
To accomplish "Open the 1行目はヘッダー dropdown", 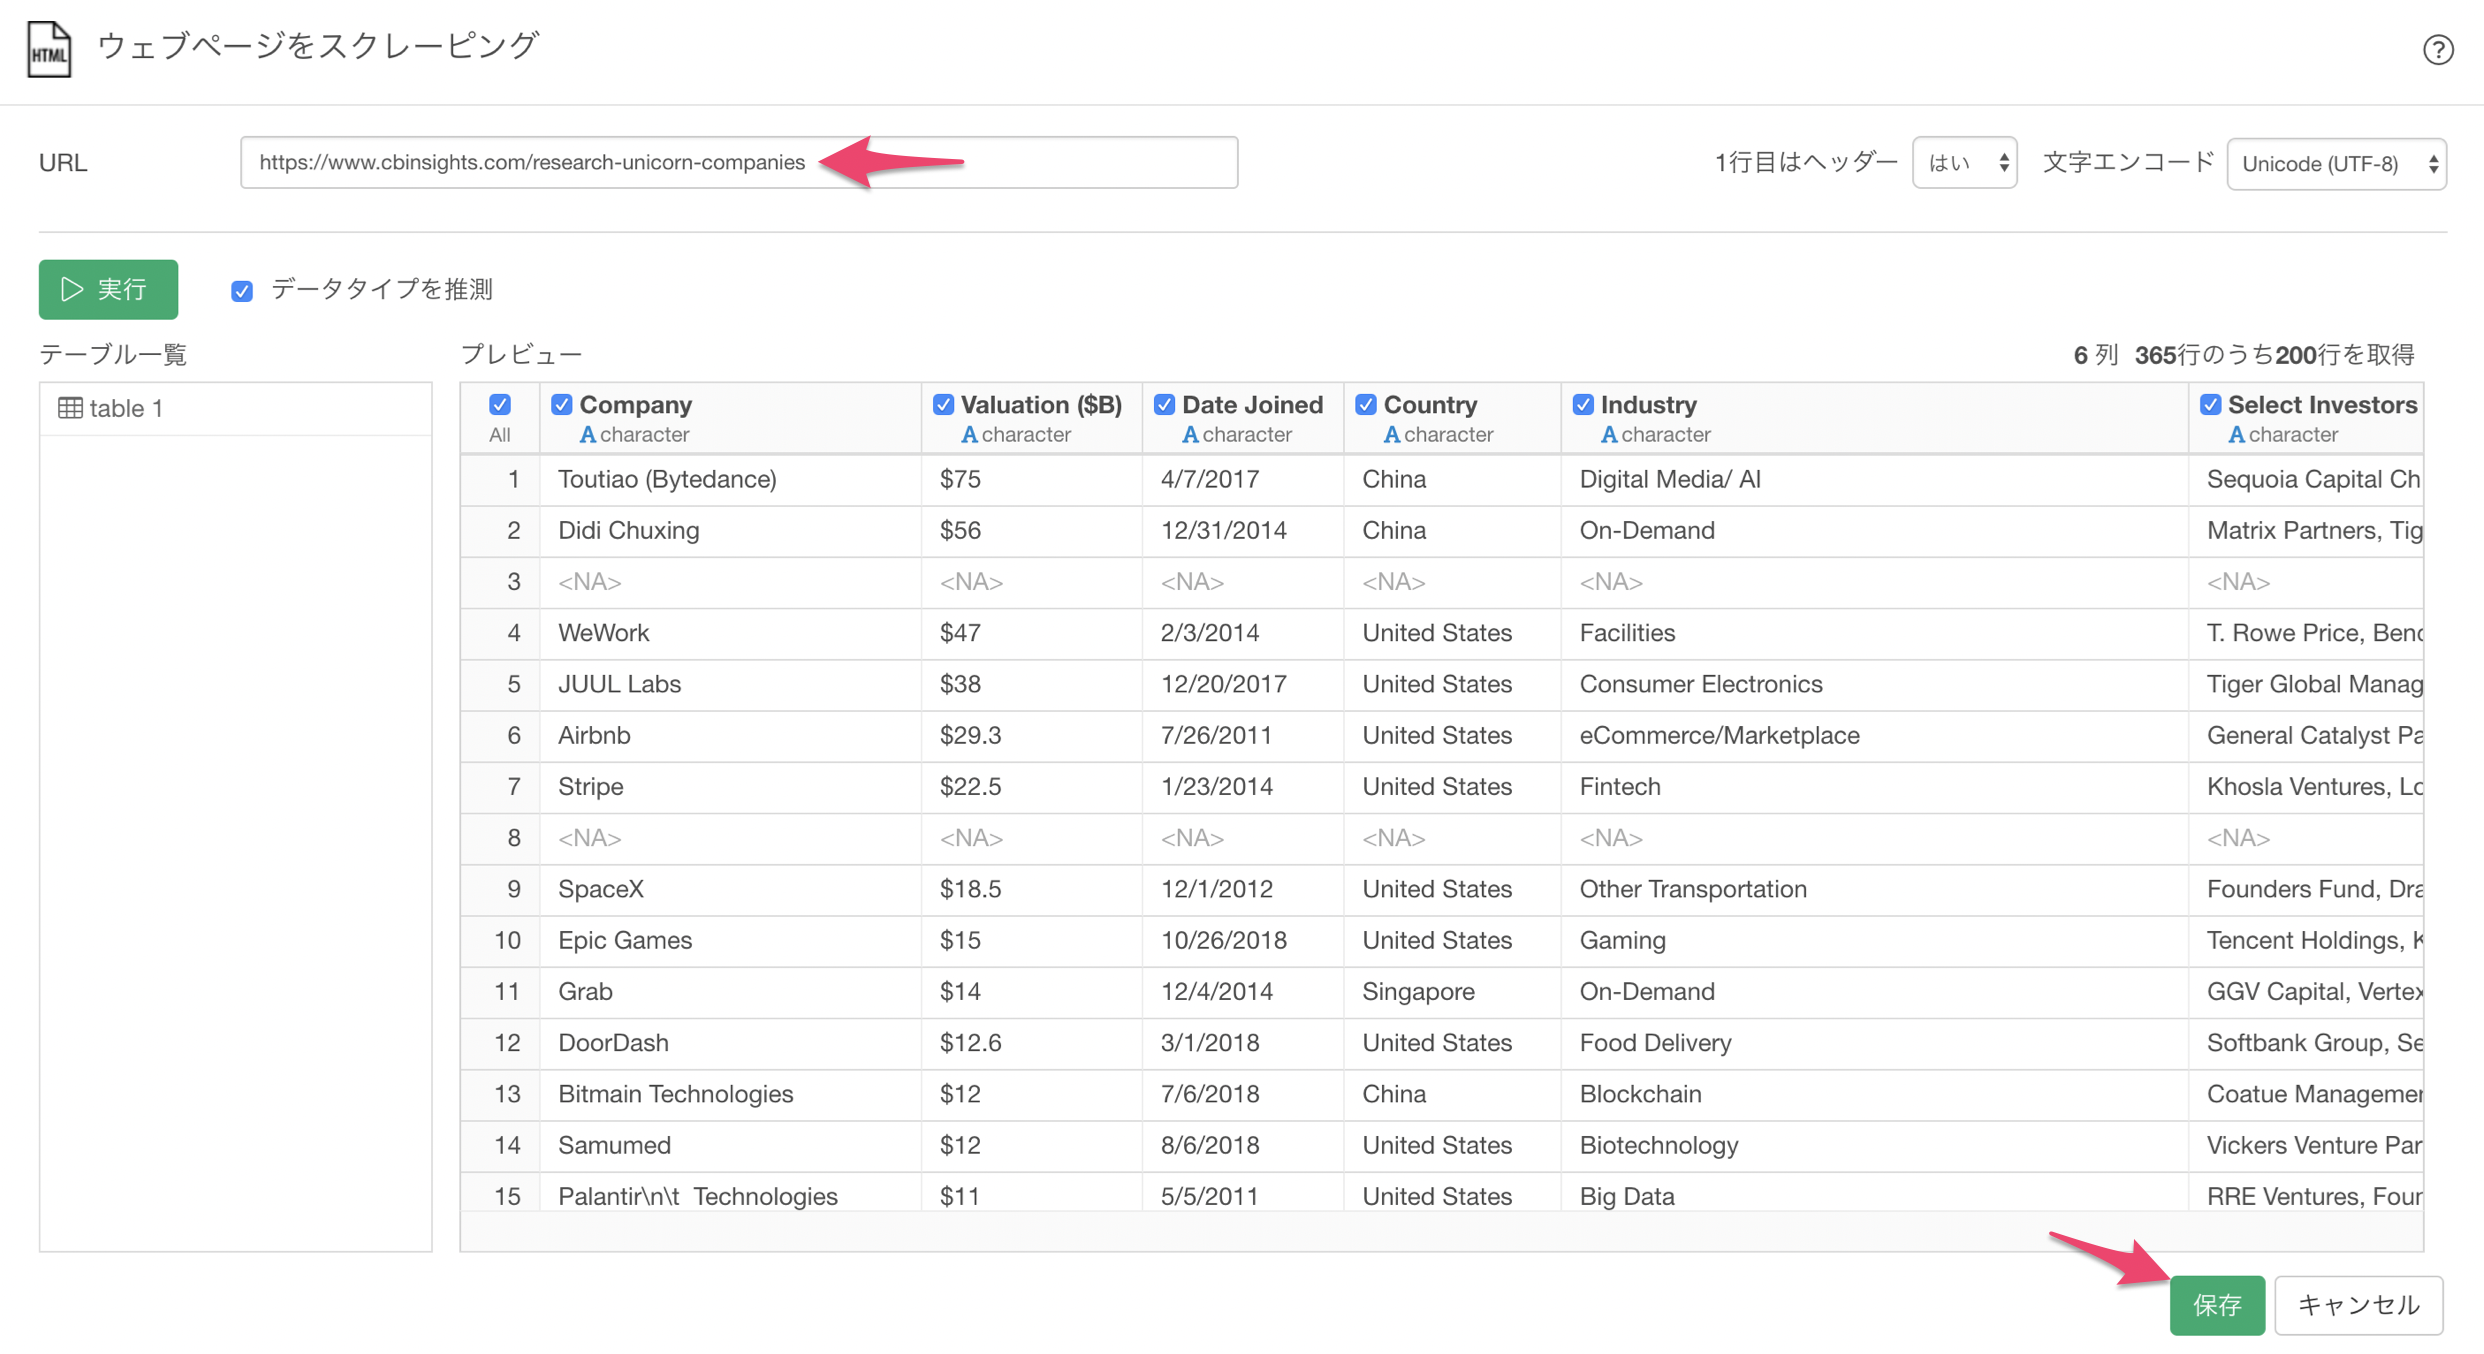I will pyautogui.click(x=1965, y=163).
